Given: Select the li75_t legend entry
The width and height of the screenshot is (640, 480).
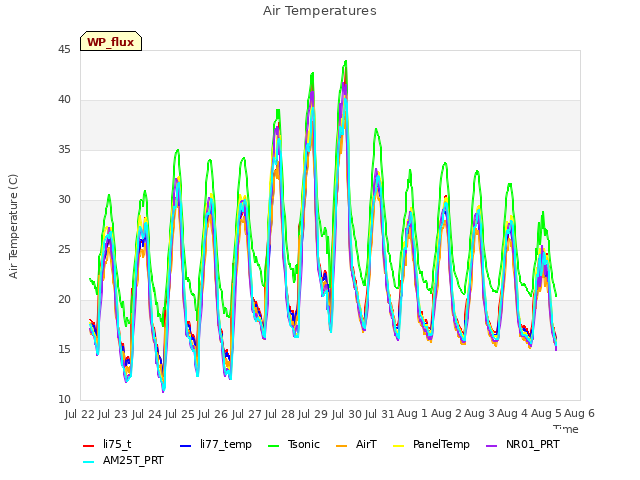Looking at the screenshot, I should pos(107,444).
